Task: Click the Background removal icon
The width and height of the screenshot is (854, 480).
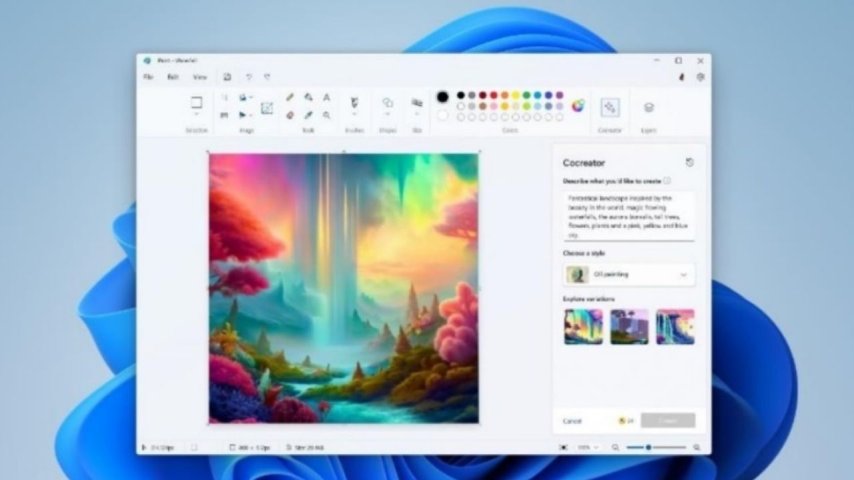Action: tap(267, 108)
